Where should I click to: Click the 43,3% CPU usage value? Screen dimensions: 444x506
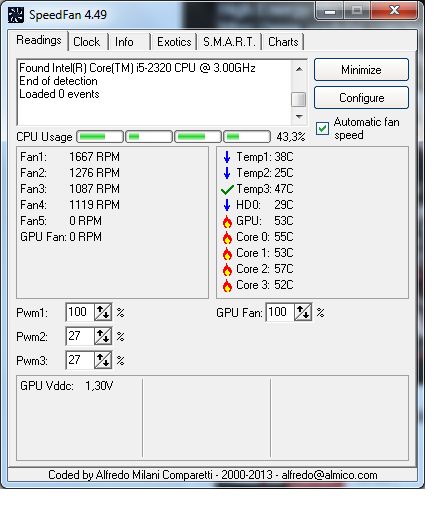tap(291, 137)
